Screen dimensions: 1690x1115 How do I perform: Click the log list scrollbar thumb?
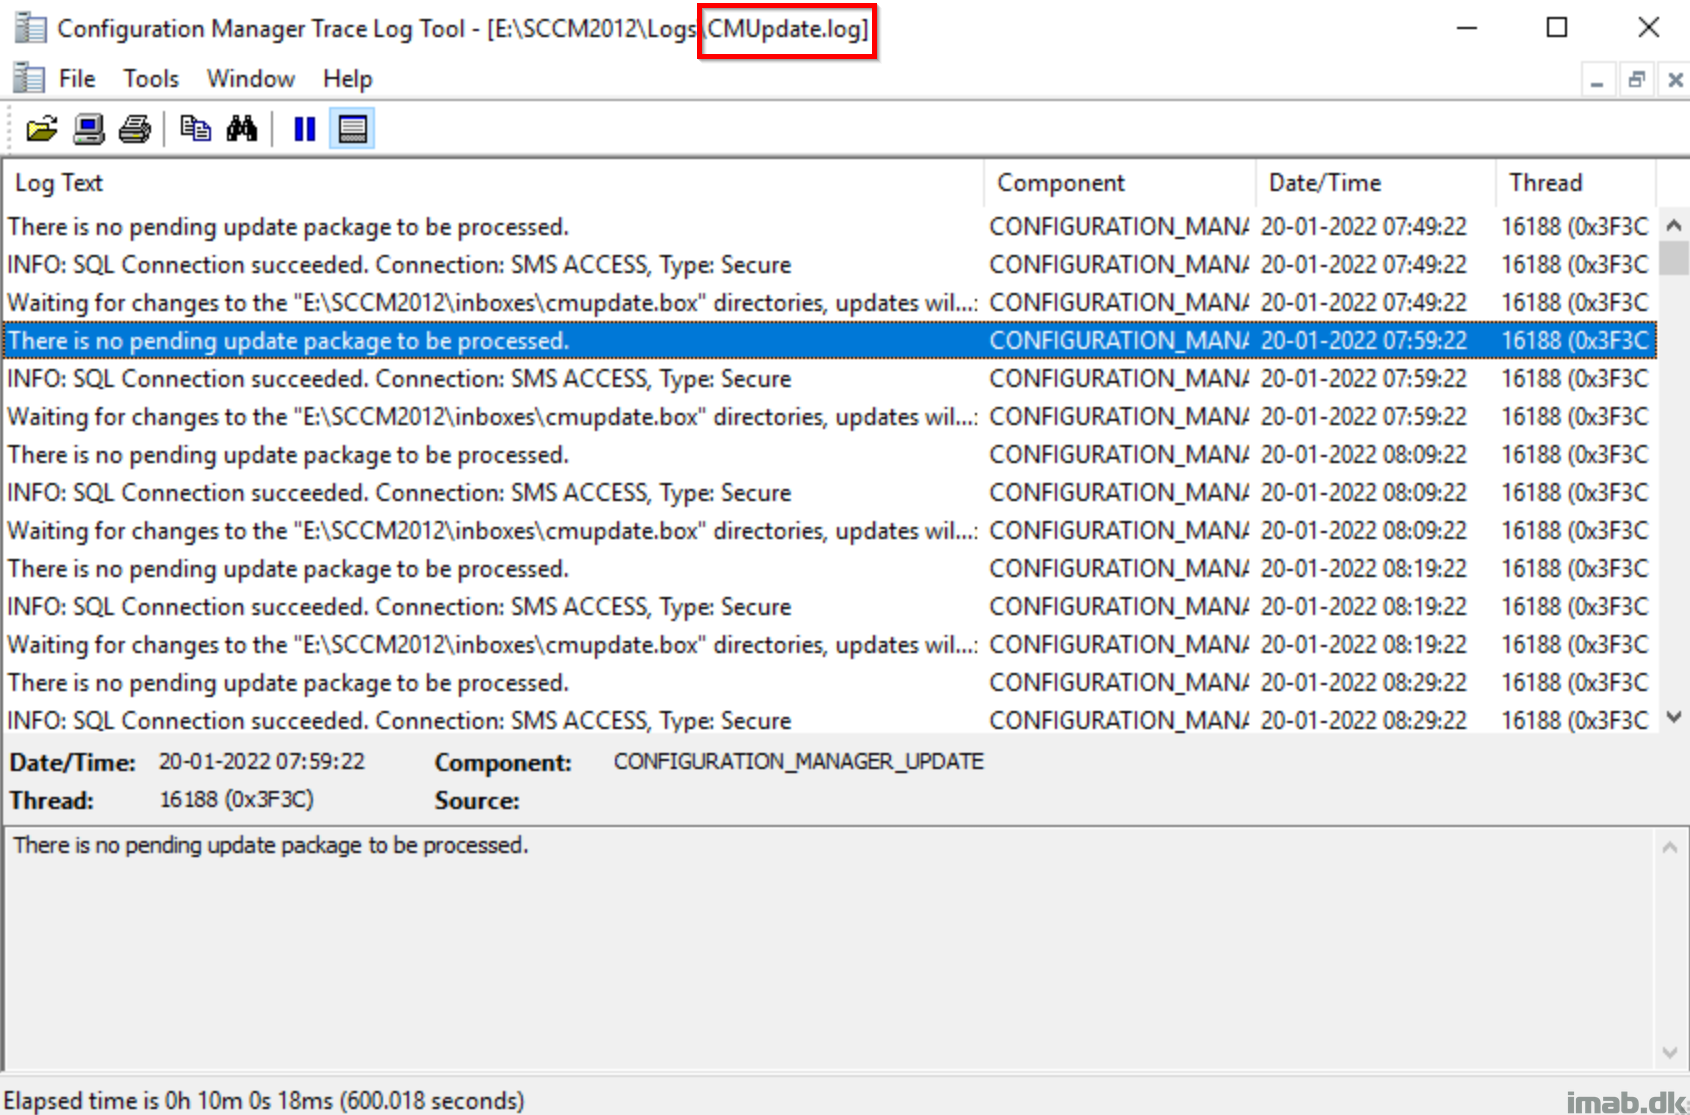(x=1674, y=258)
